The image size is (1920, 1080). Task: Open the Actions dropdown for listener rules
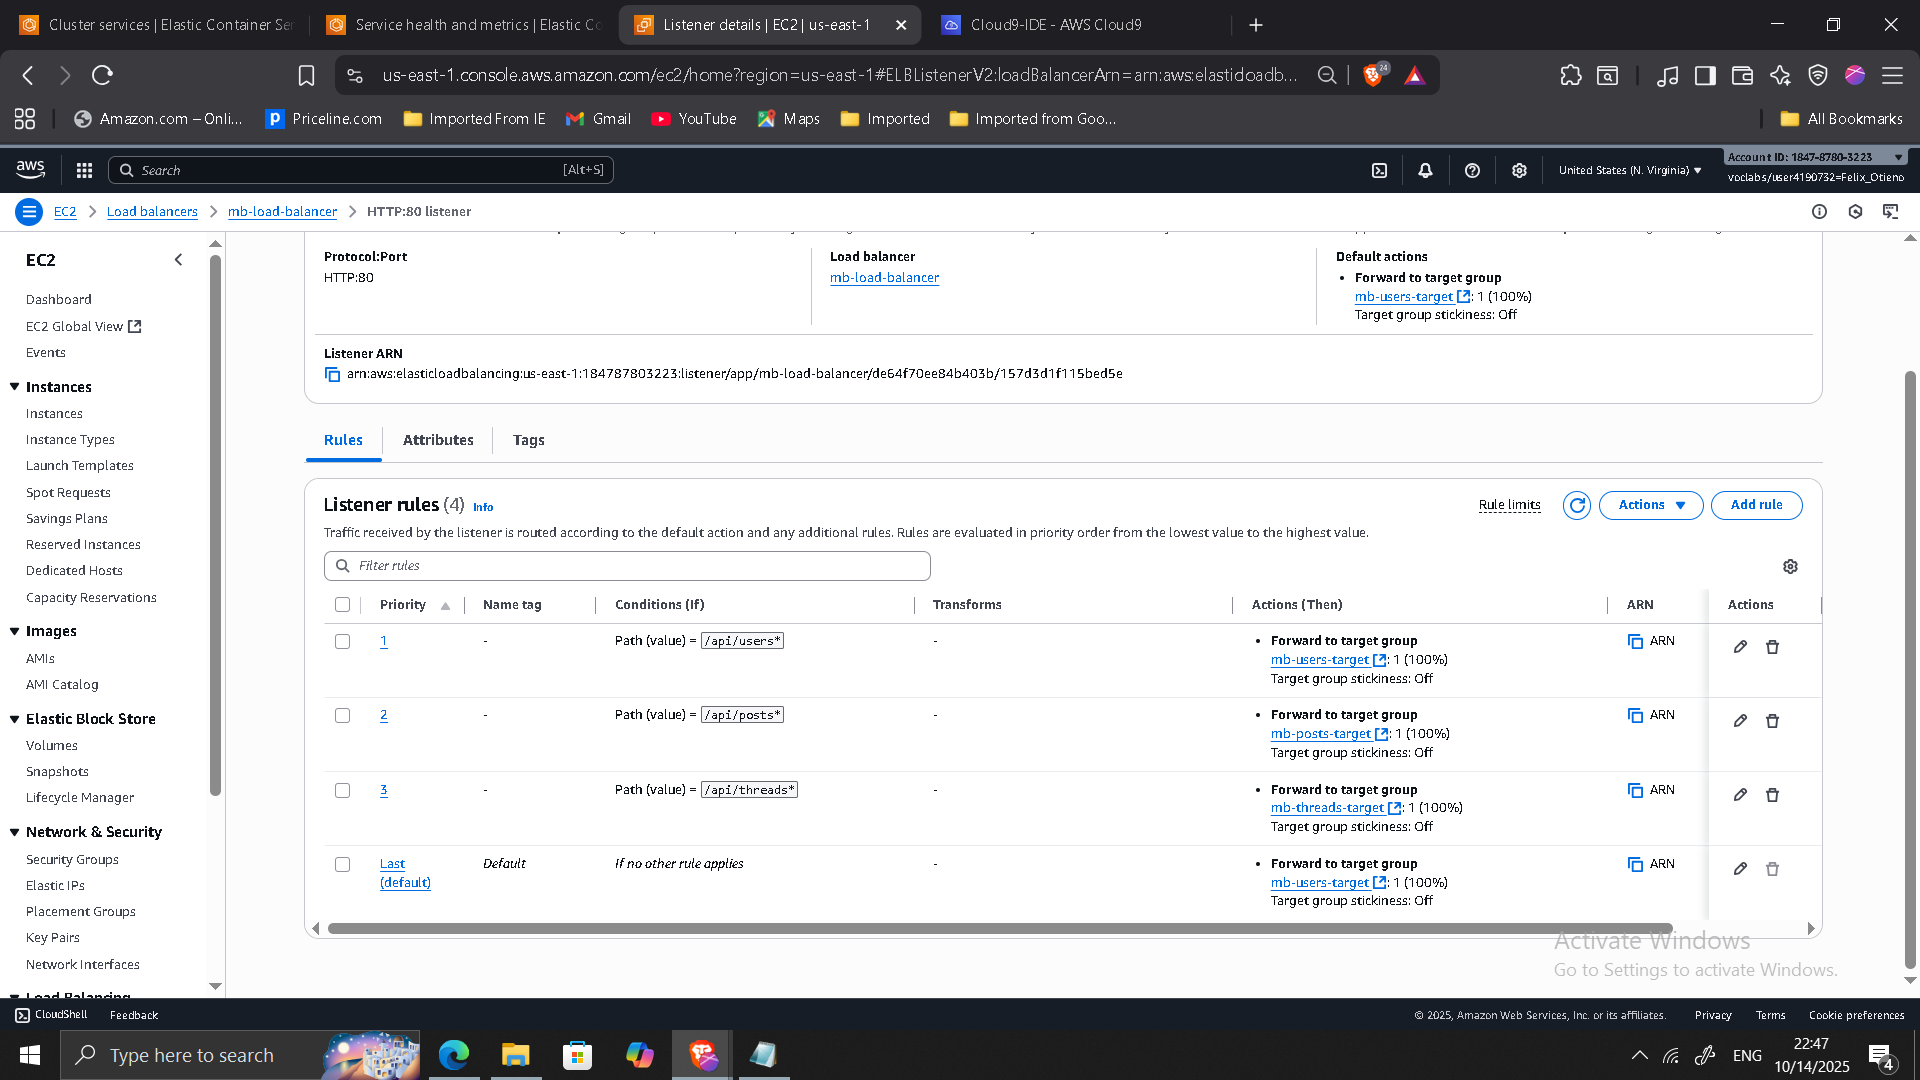point(1651,506)
